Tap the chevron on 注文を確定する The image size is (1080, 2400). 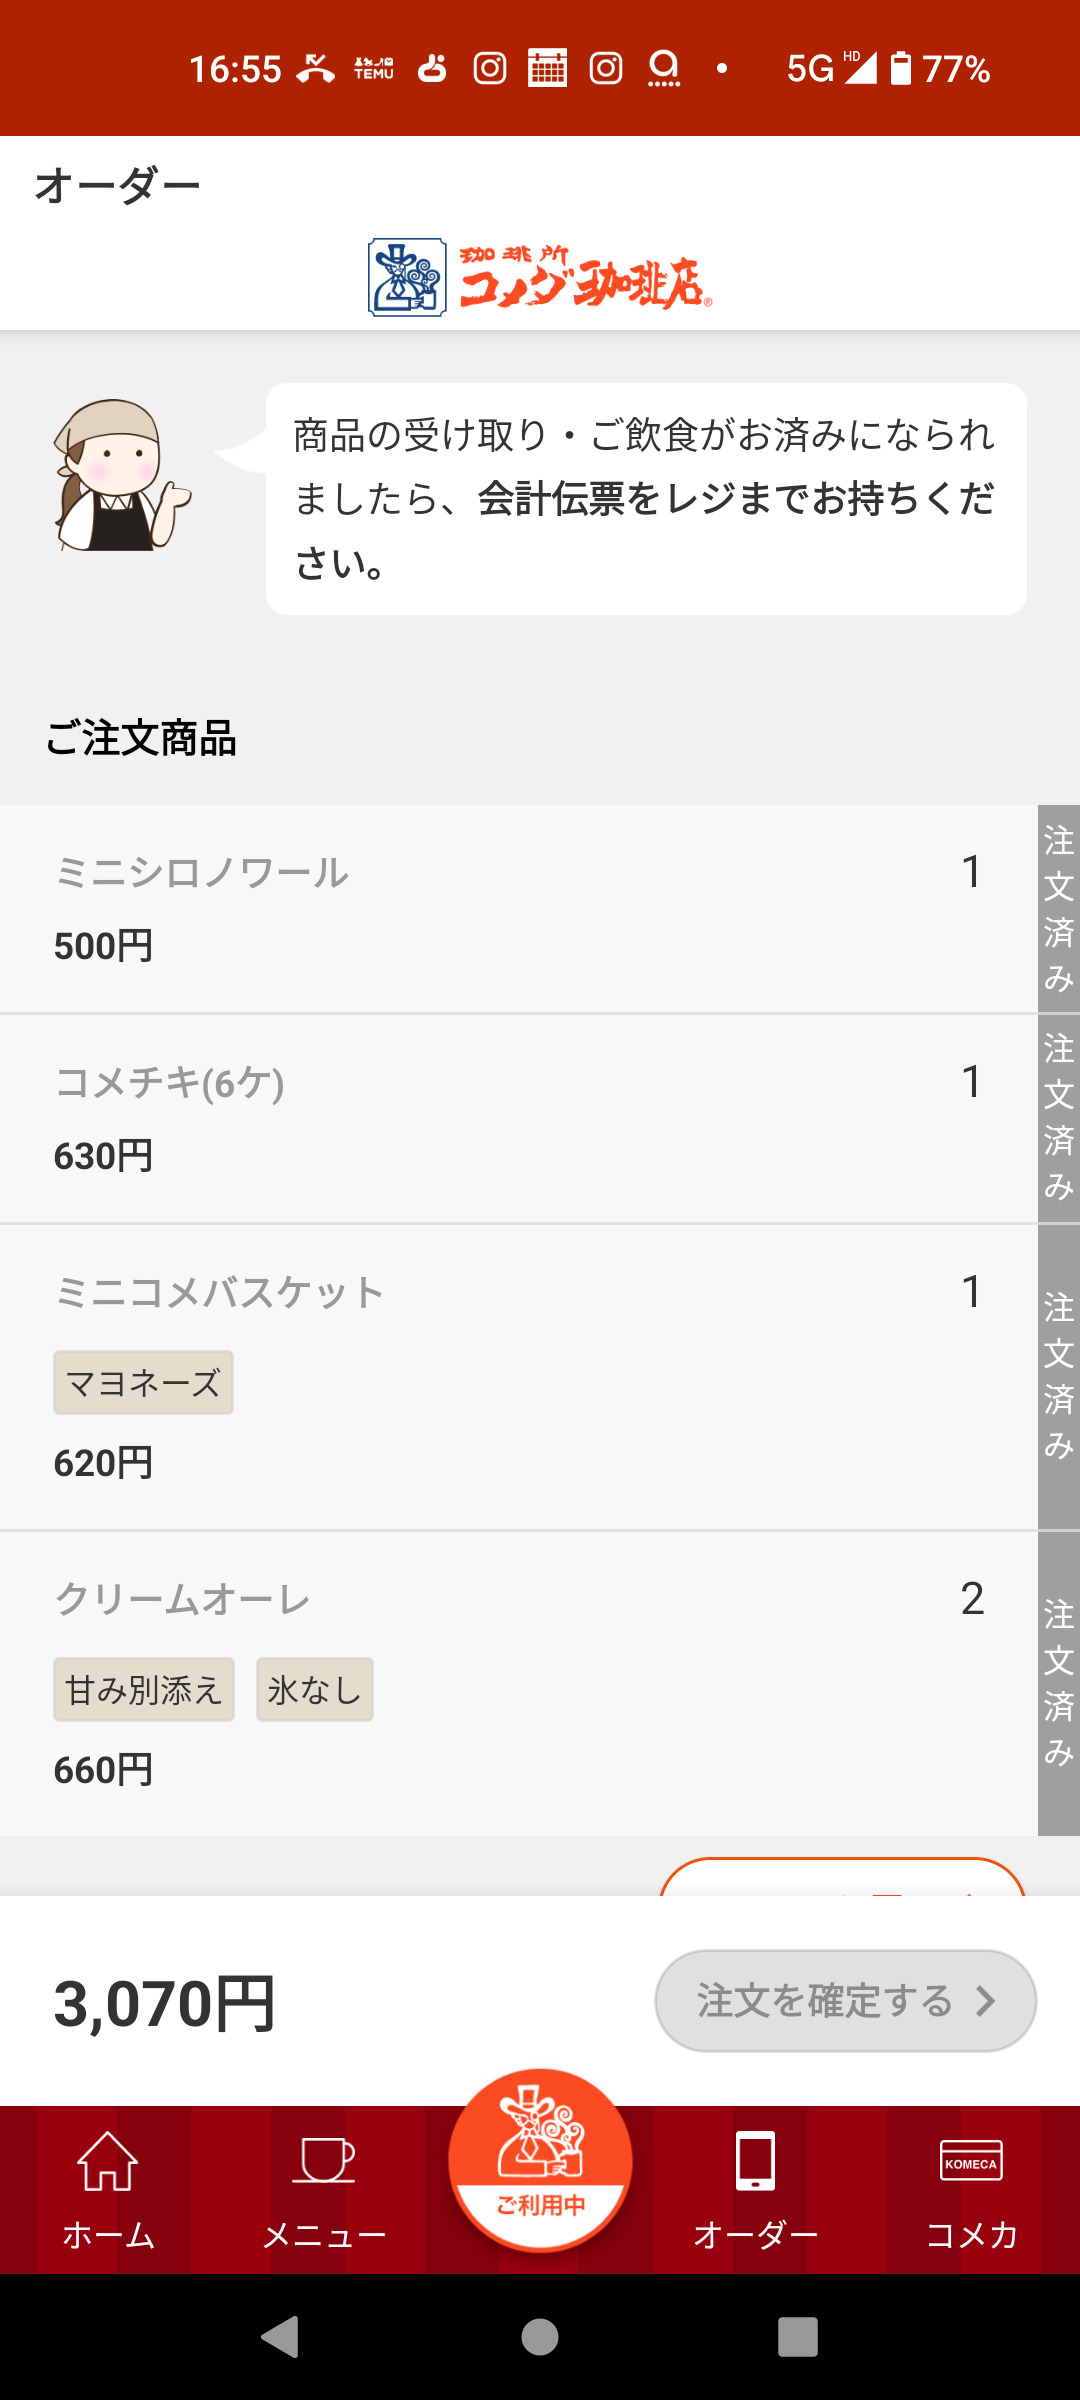[x=986, y=2001]
